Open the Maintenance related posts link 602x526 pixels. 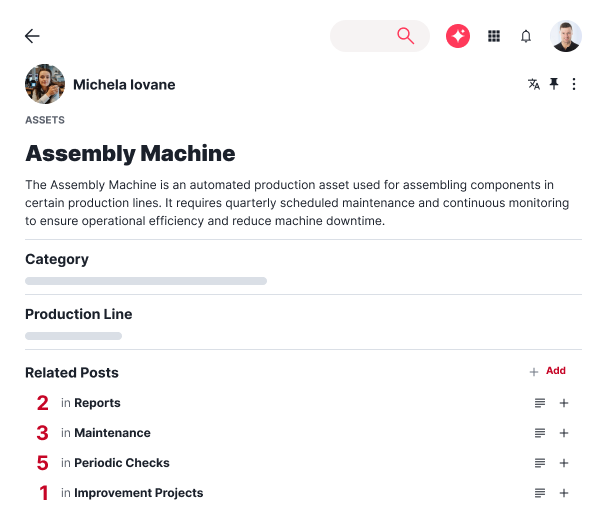click(112, 433)
